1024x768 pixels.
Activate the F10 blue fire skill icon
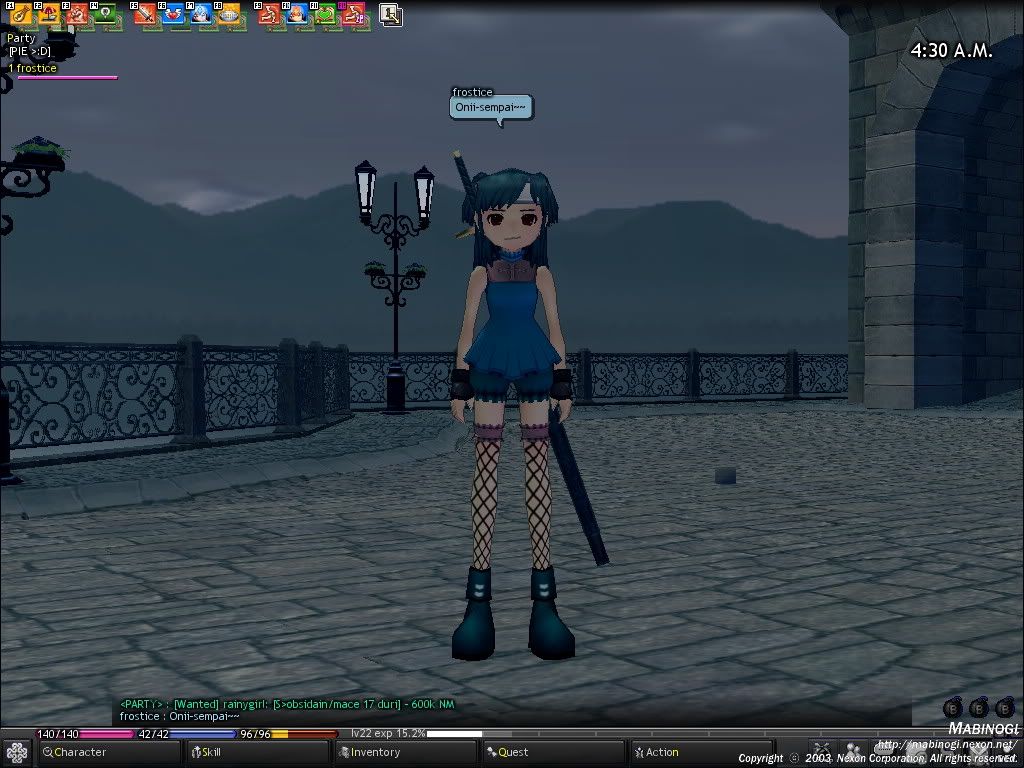pyautogui.click(x=296, y=14)
